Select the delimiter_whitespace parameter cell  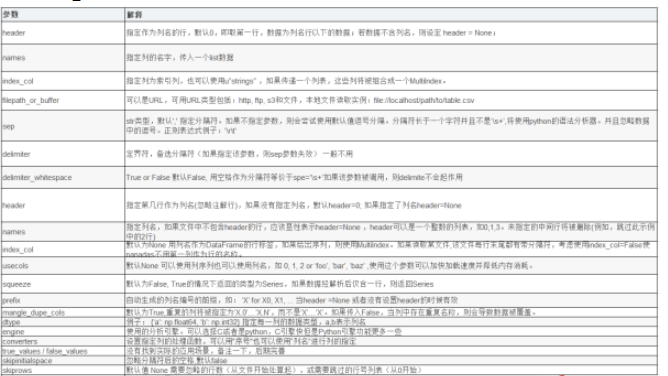63,178
